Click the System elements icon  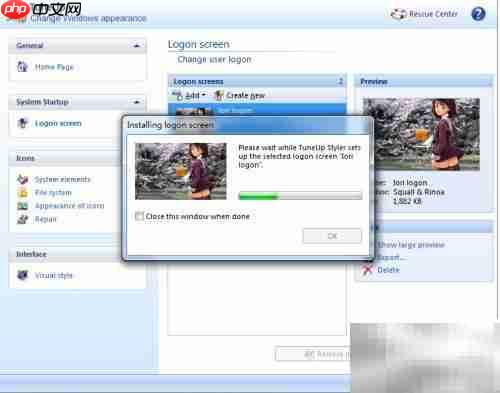pos(22,179)
